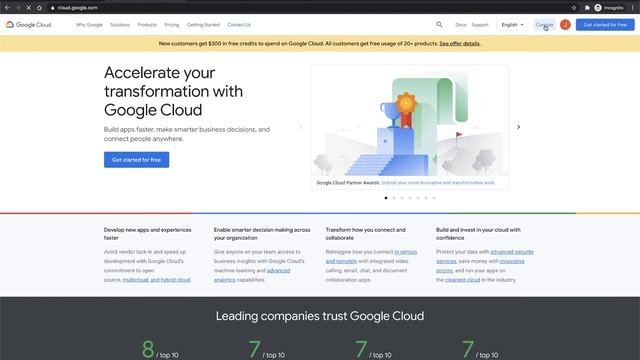
Task: Click the Google Cloud logo
Action: [x=29, y=25]
